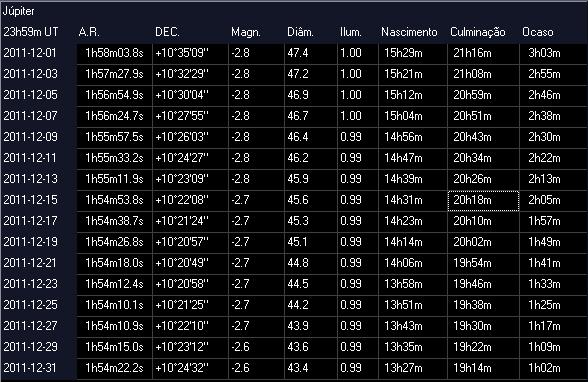The height and width of the screenshot is (382, 588).
Task: Click the set time cell 1h25m
Action: 554,305
